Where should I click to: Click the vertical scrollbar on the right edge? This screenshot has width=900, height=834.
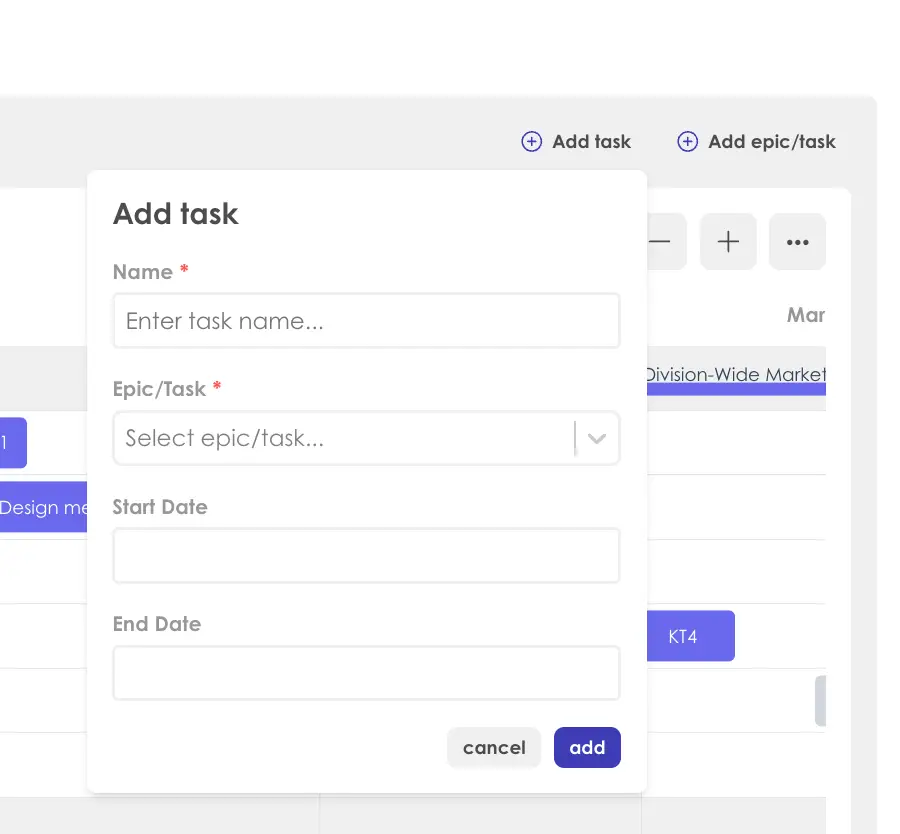click(x=822, y=701)
